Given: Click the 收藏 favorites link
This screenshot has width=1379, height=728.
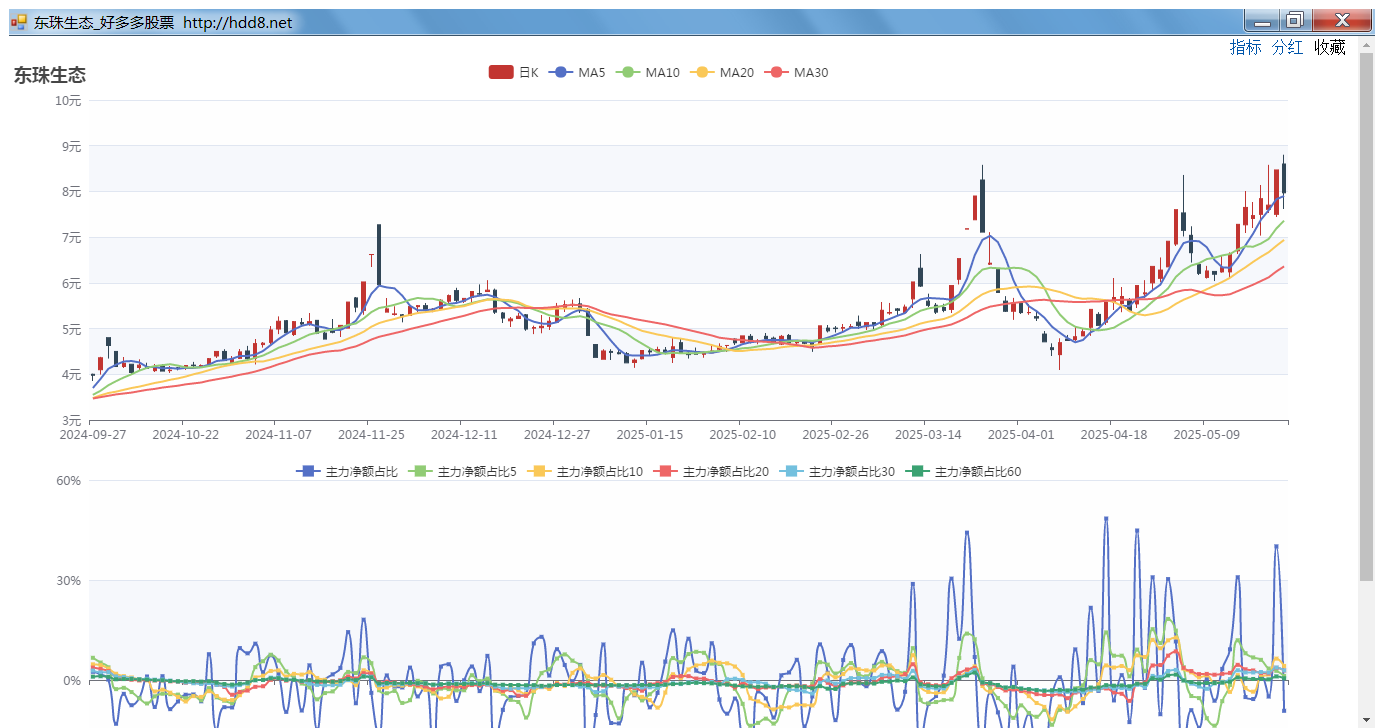Looking at the screenshot, I should tap(1329, 47).
